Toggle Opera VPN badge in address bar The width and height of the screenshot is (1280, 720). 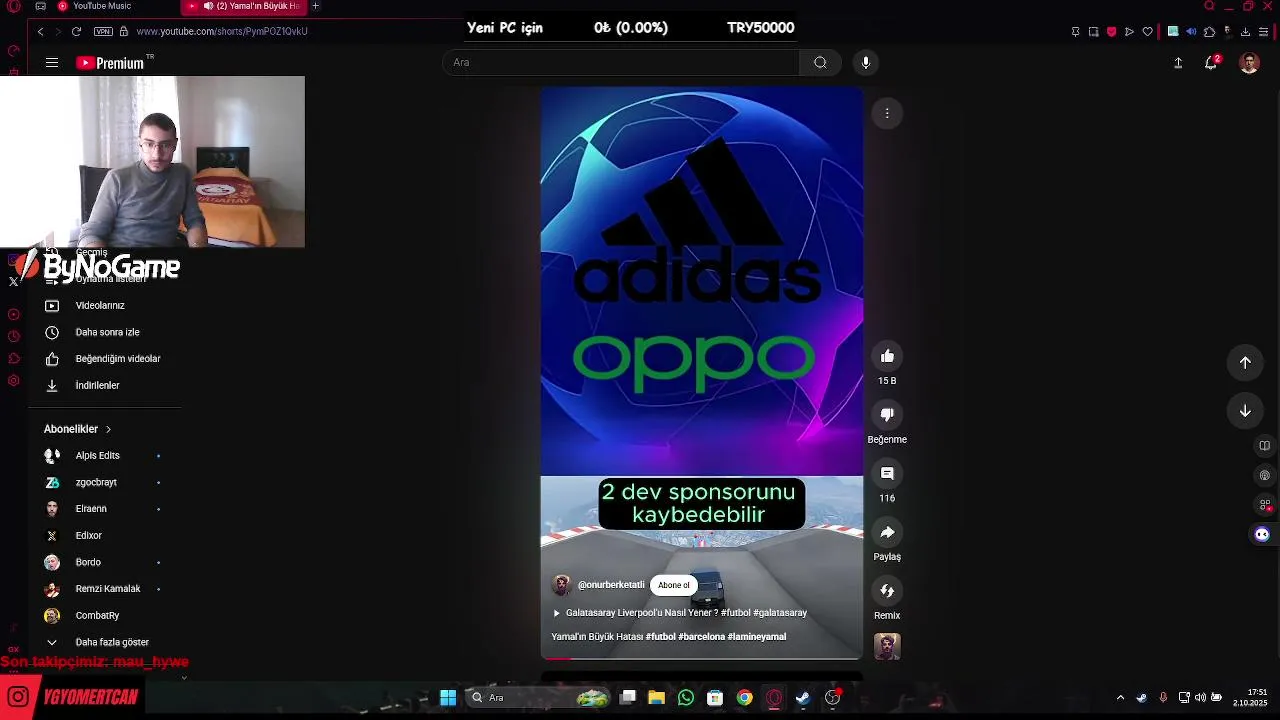103,31
